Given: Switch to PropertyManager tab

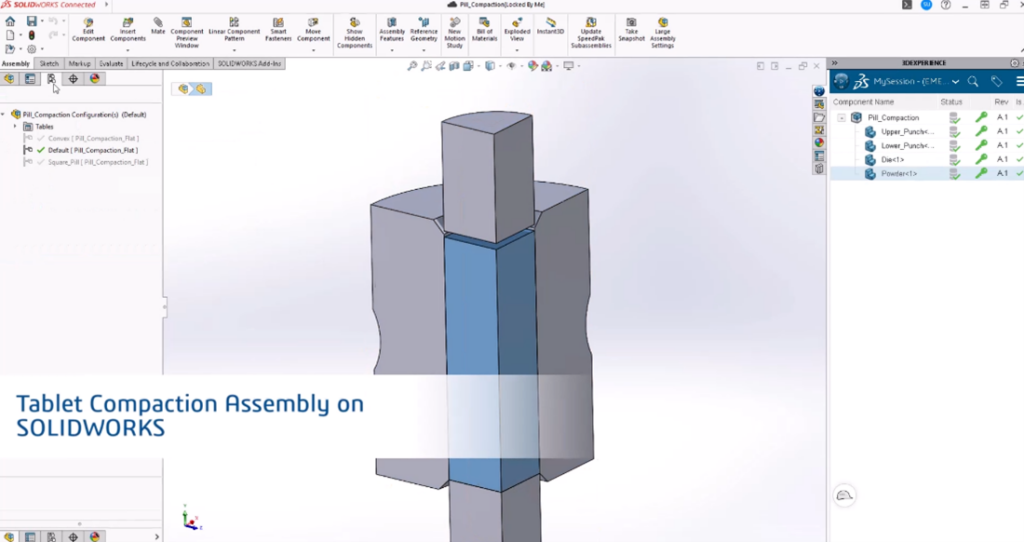Looking at the screenshot, I should click(30, 79).
